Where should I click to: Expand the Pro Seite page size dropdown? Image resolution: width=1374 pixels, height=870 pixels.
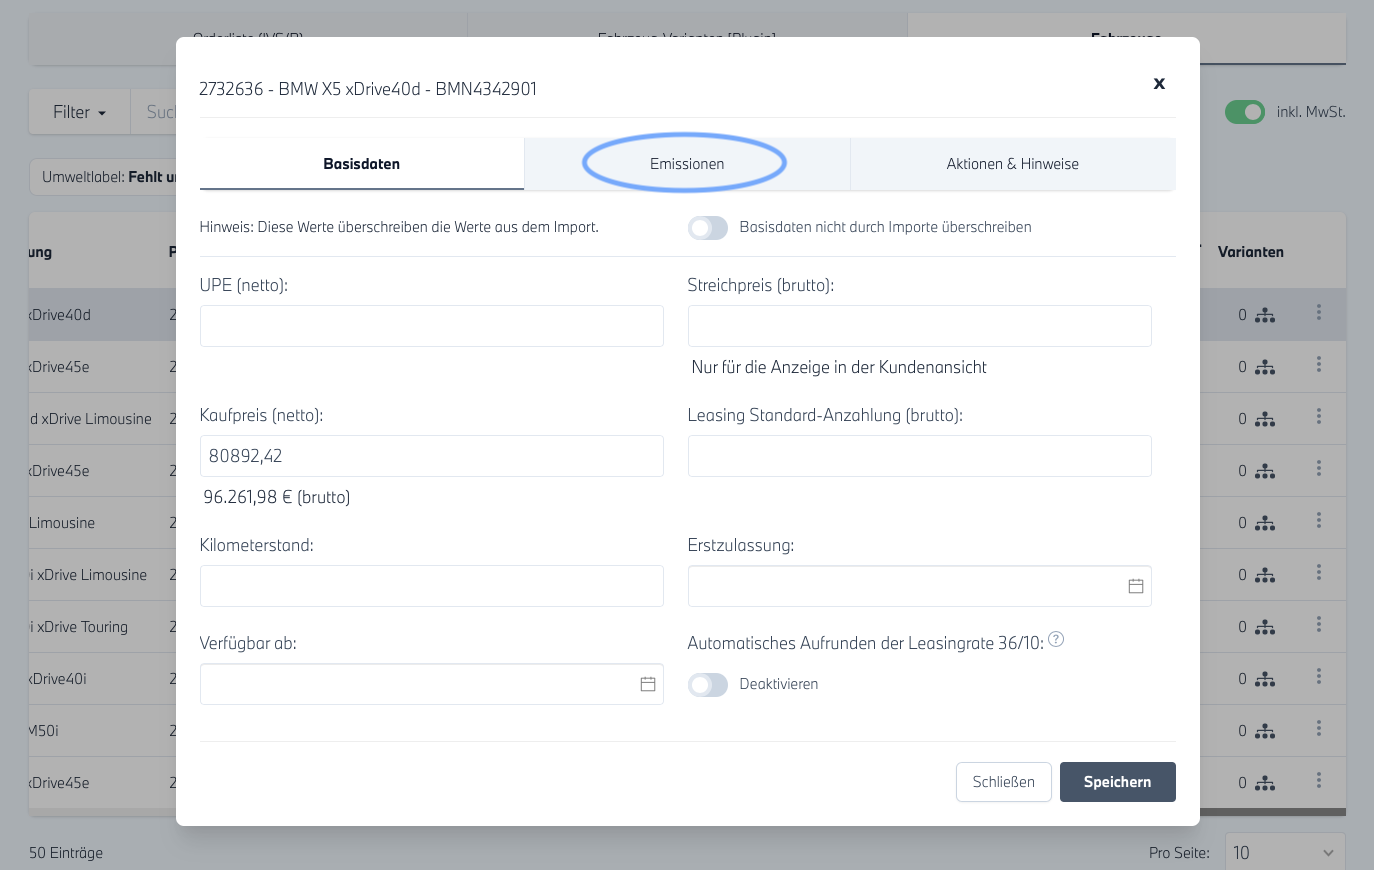pyautogui.click(x=1285, y=853)
